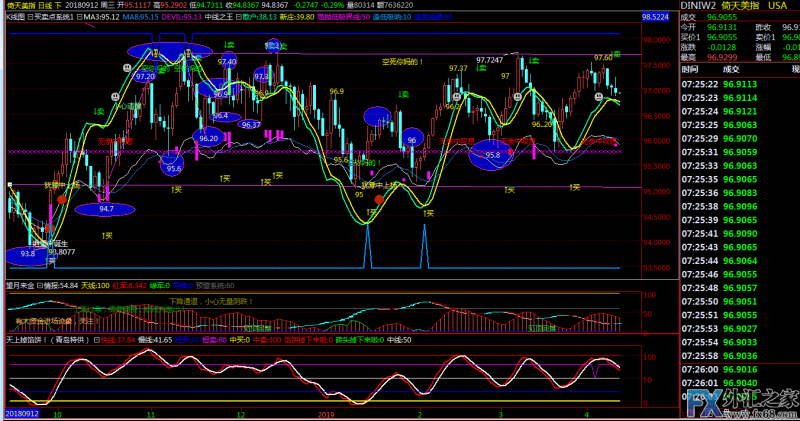Select the 中卖:100 indicator label
800x421 pixels.
pos(267,340)
